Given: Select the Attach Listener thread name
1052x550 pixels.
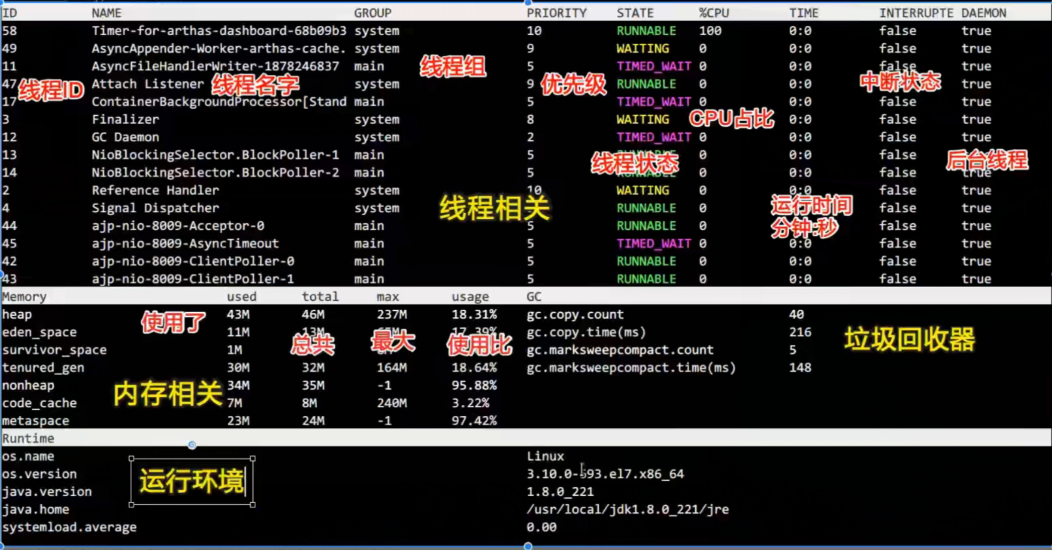Looking at the screenshot, I should click(148, 84).
